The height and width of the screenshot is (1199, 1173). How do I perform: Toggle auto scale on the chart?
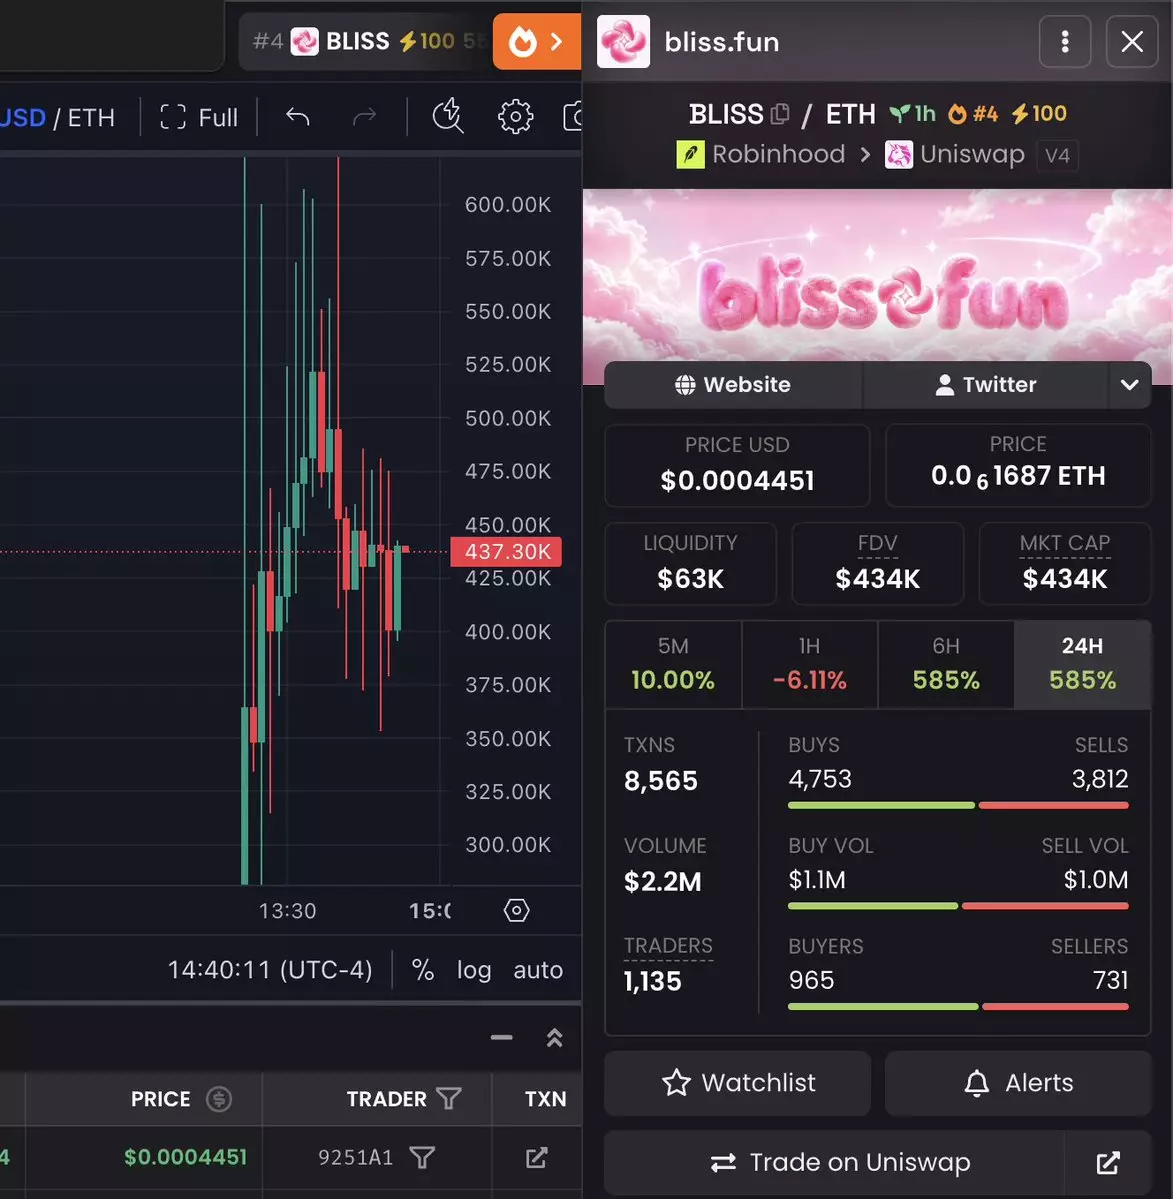(x=538, y=970)
